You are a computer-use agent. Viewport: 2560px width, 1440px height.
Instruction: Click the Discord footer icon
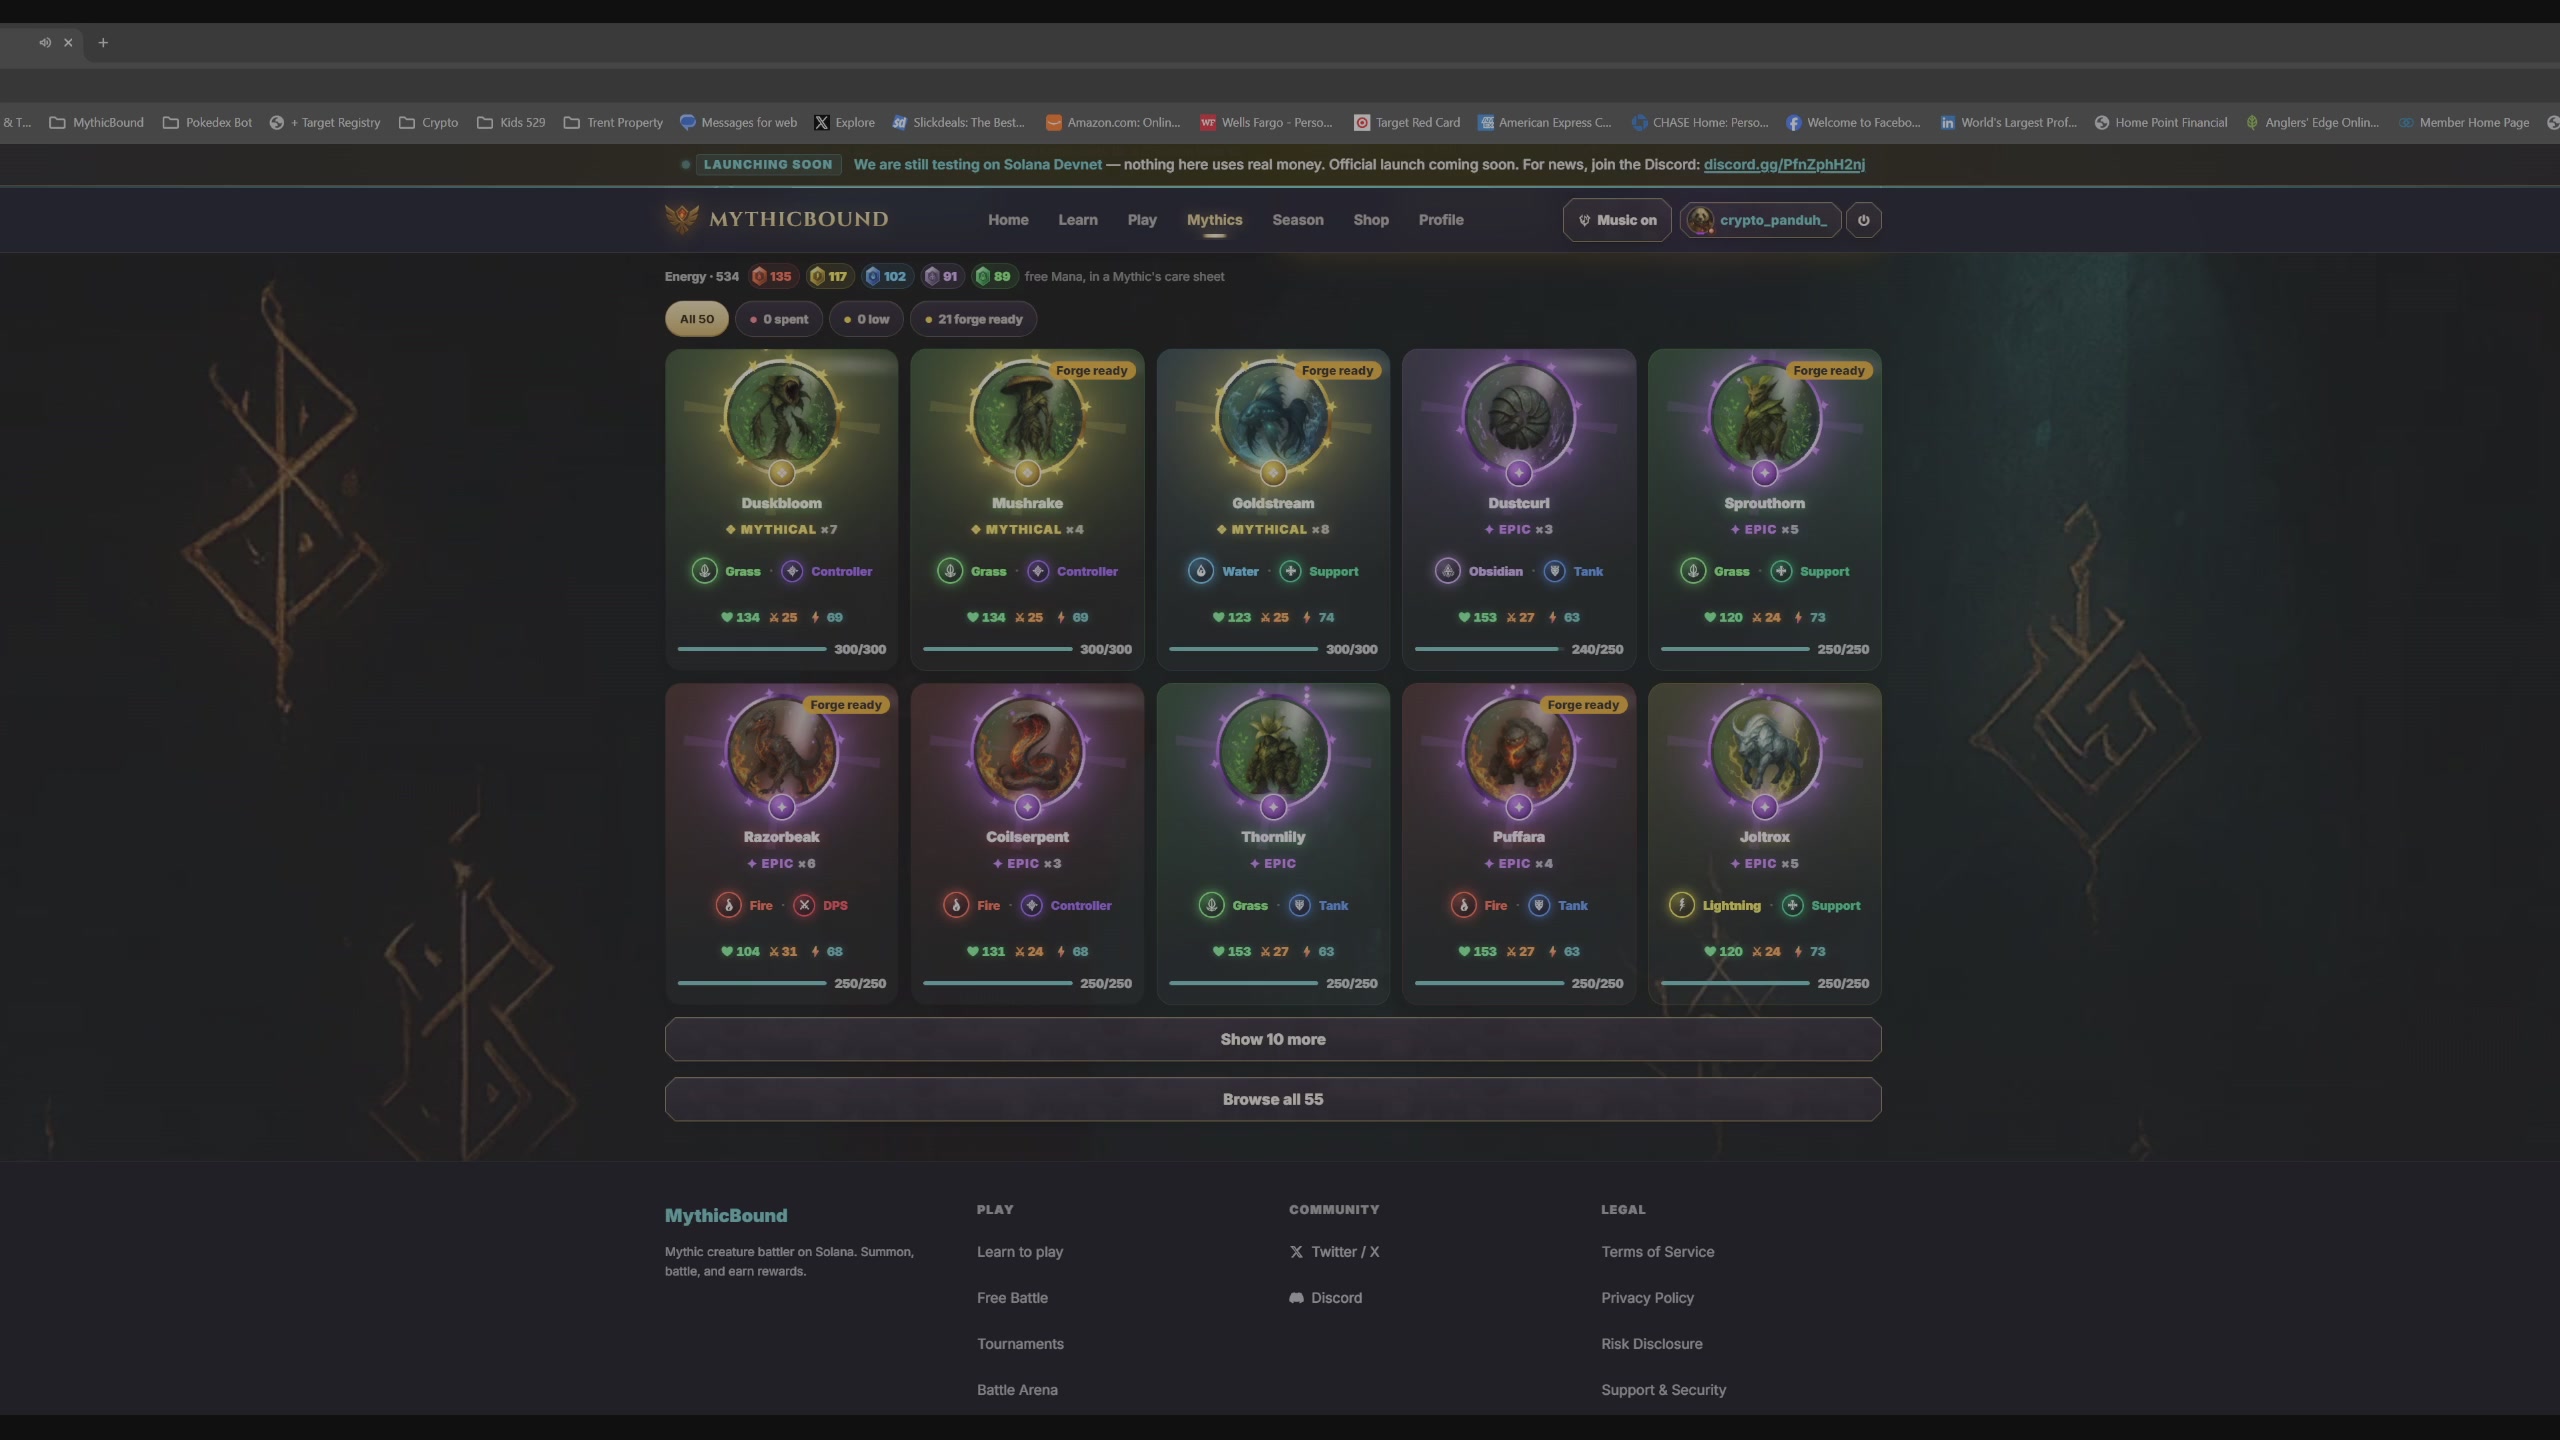(1296, 1298)
